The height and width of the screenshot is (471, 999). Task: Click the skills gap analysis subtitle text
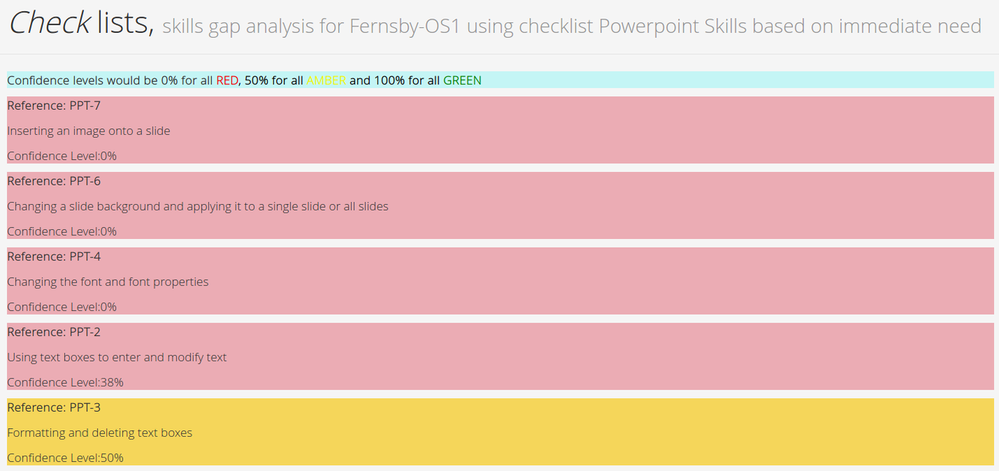tap(571, 27)
